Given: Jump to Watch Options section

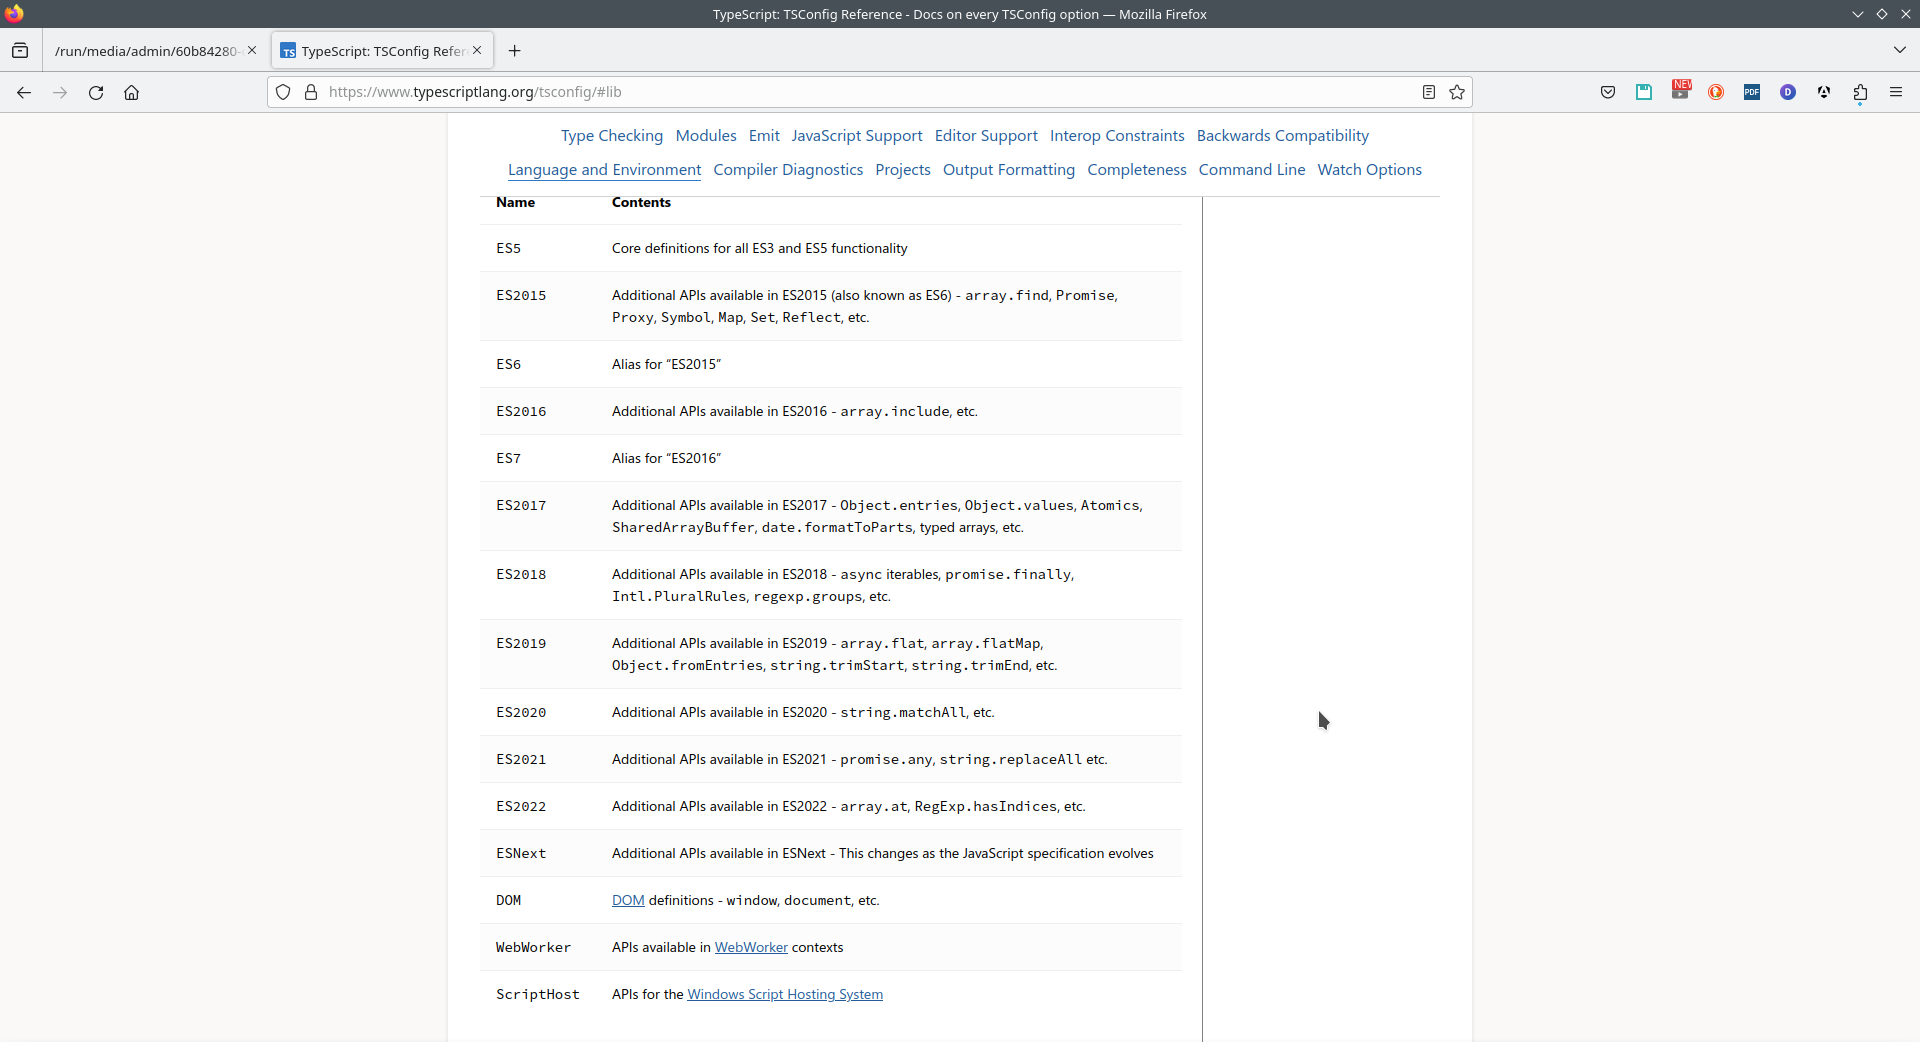Looking at the screenshot, I should 1369,170.
